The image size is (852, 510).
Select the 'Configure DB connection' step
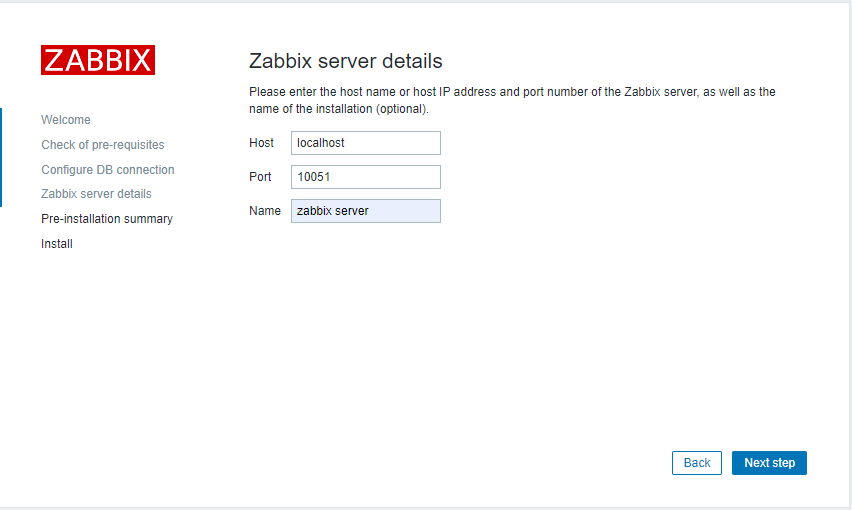click(108, 170)
